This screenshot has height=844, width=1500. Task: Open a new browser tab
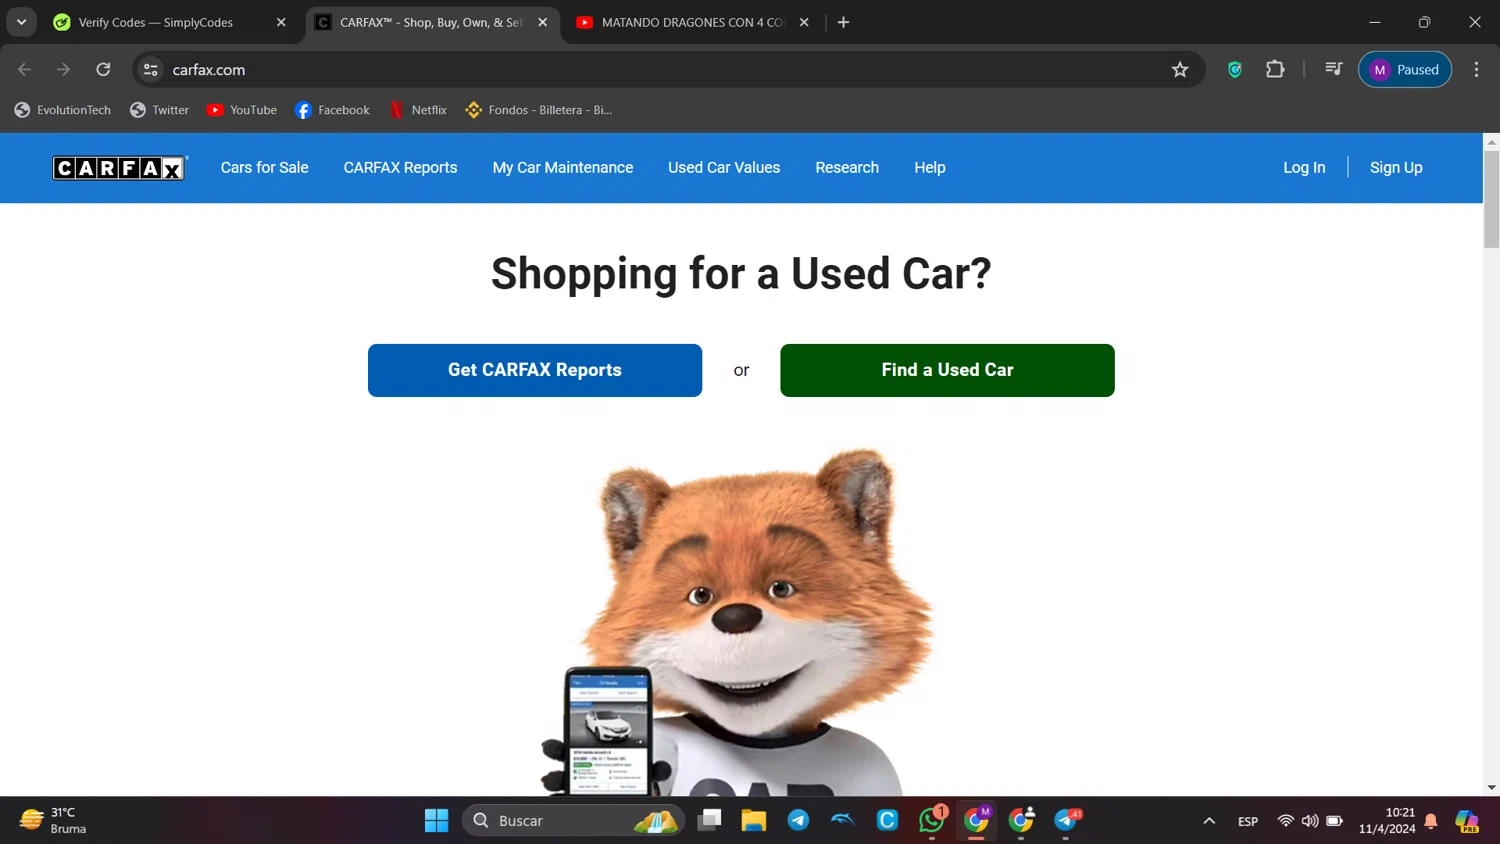(x=843, y=22)
